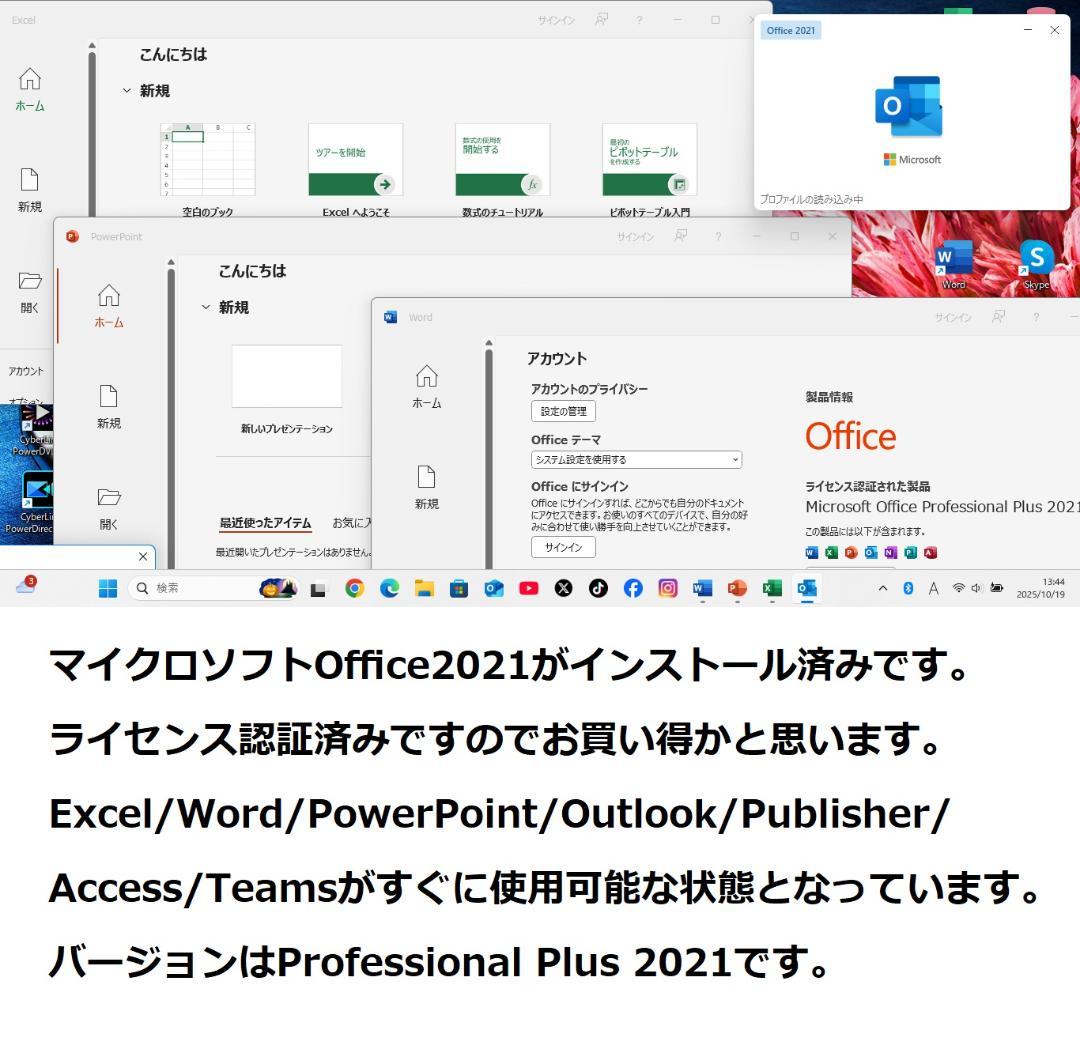This screenshot has width=1080, height=1064.
Task: Select the Word desktop shortcut
Action: click(x=954, y=265)
